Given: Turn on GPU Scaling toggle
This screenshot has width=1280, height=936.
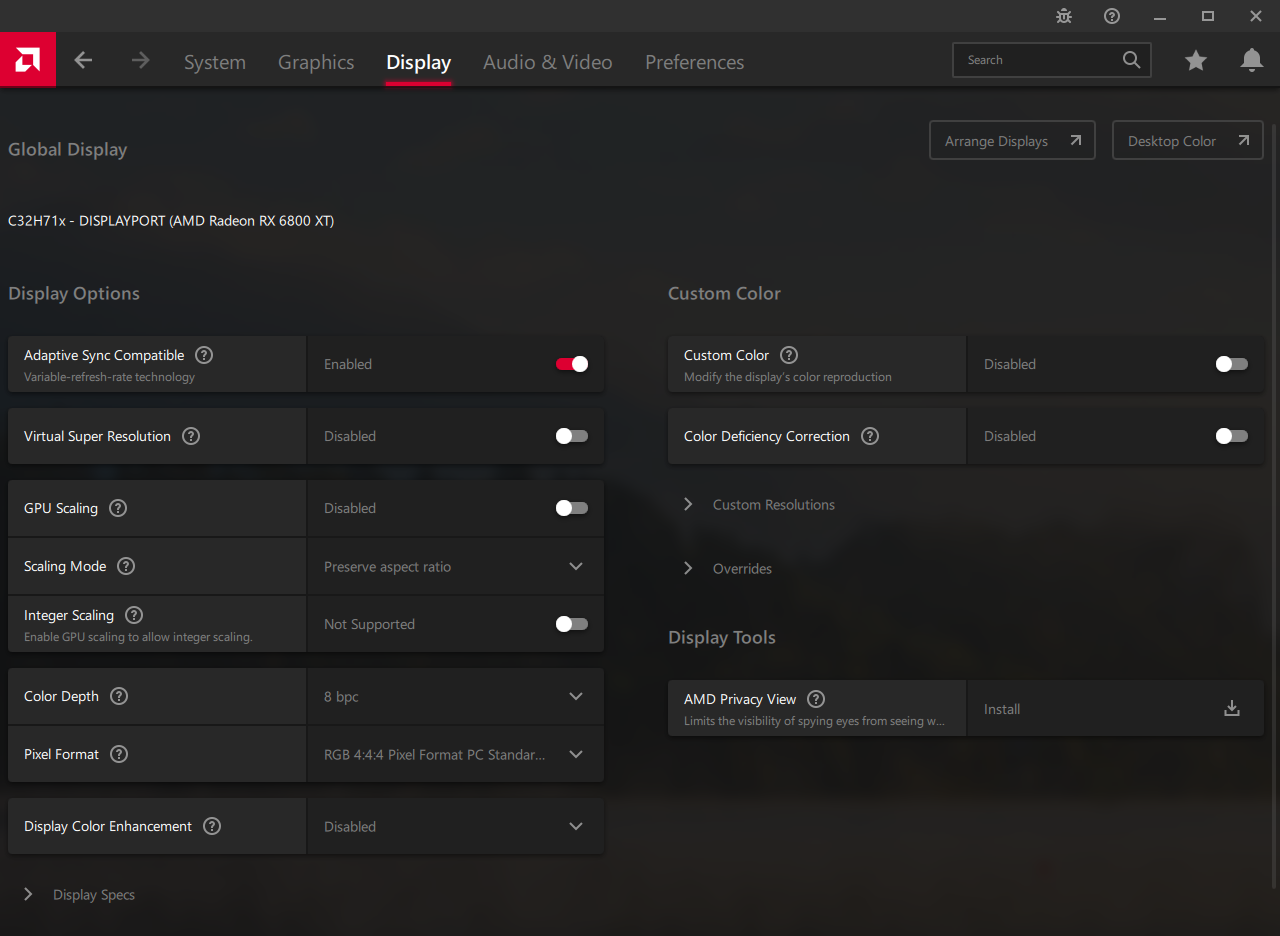Looking at the screenshot, I should pos(572,508).
